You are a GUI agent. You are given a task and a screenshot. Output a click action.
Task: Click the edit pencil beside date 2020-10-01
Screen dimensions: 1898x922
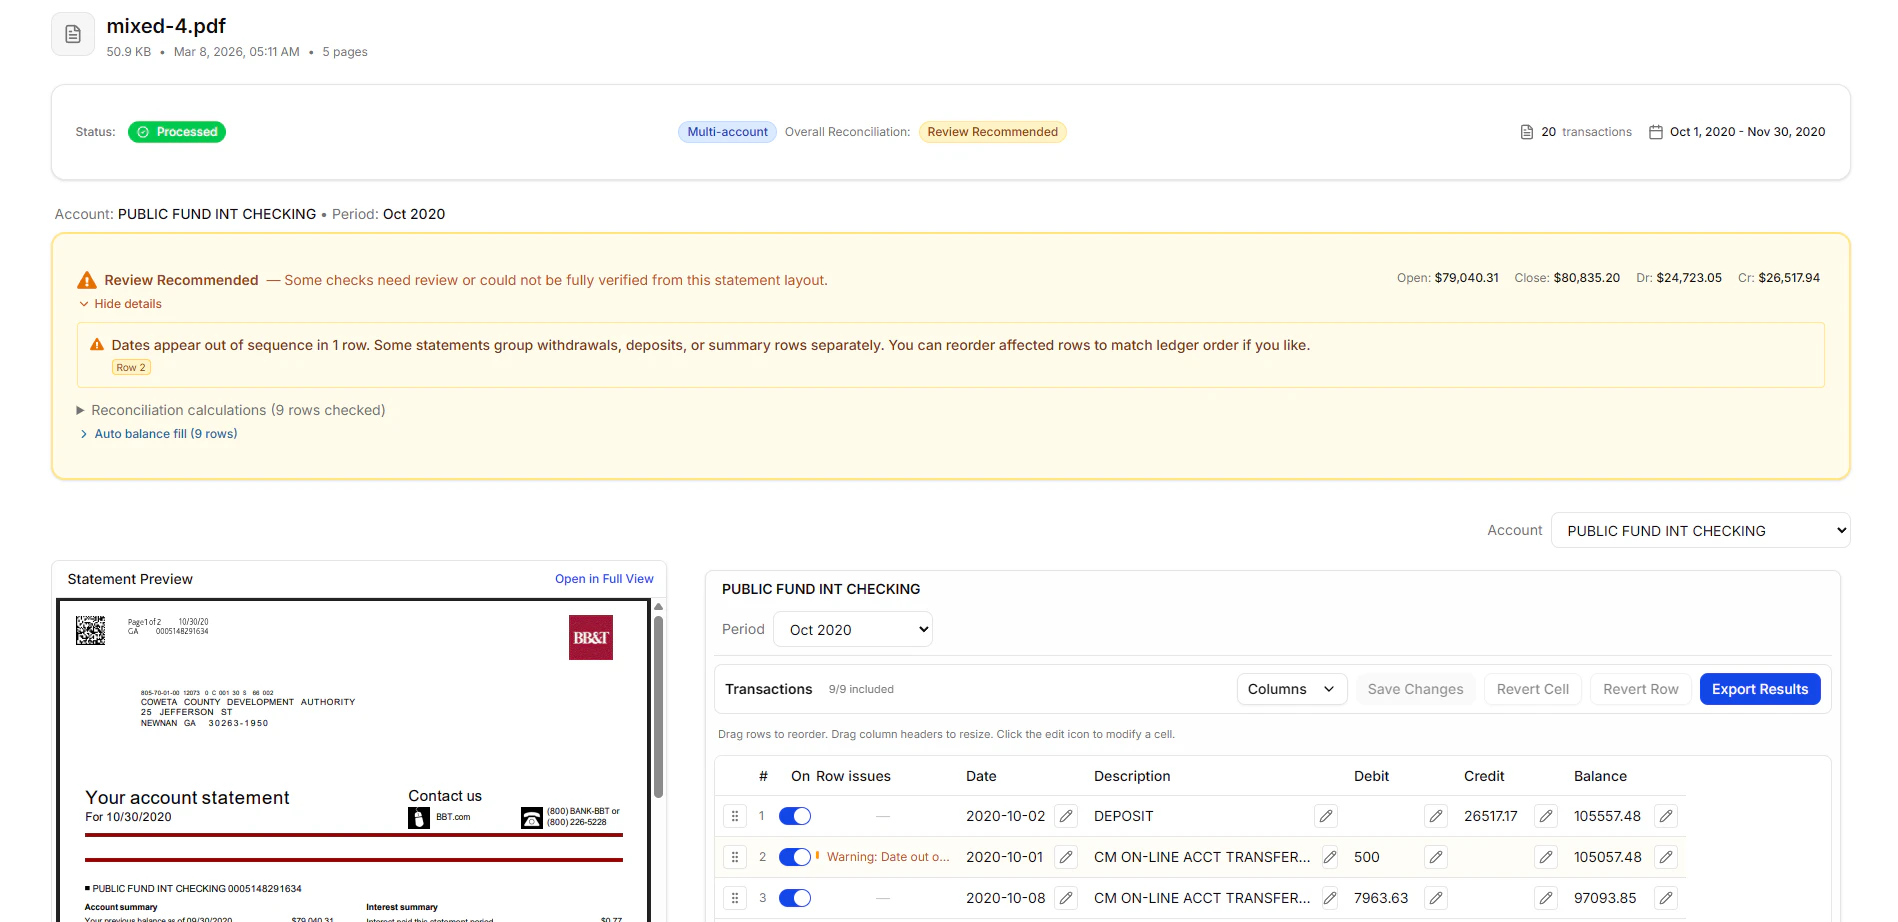point(1065,857)
